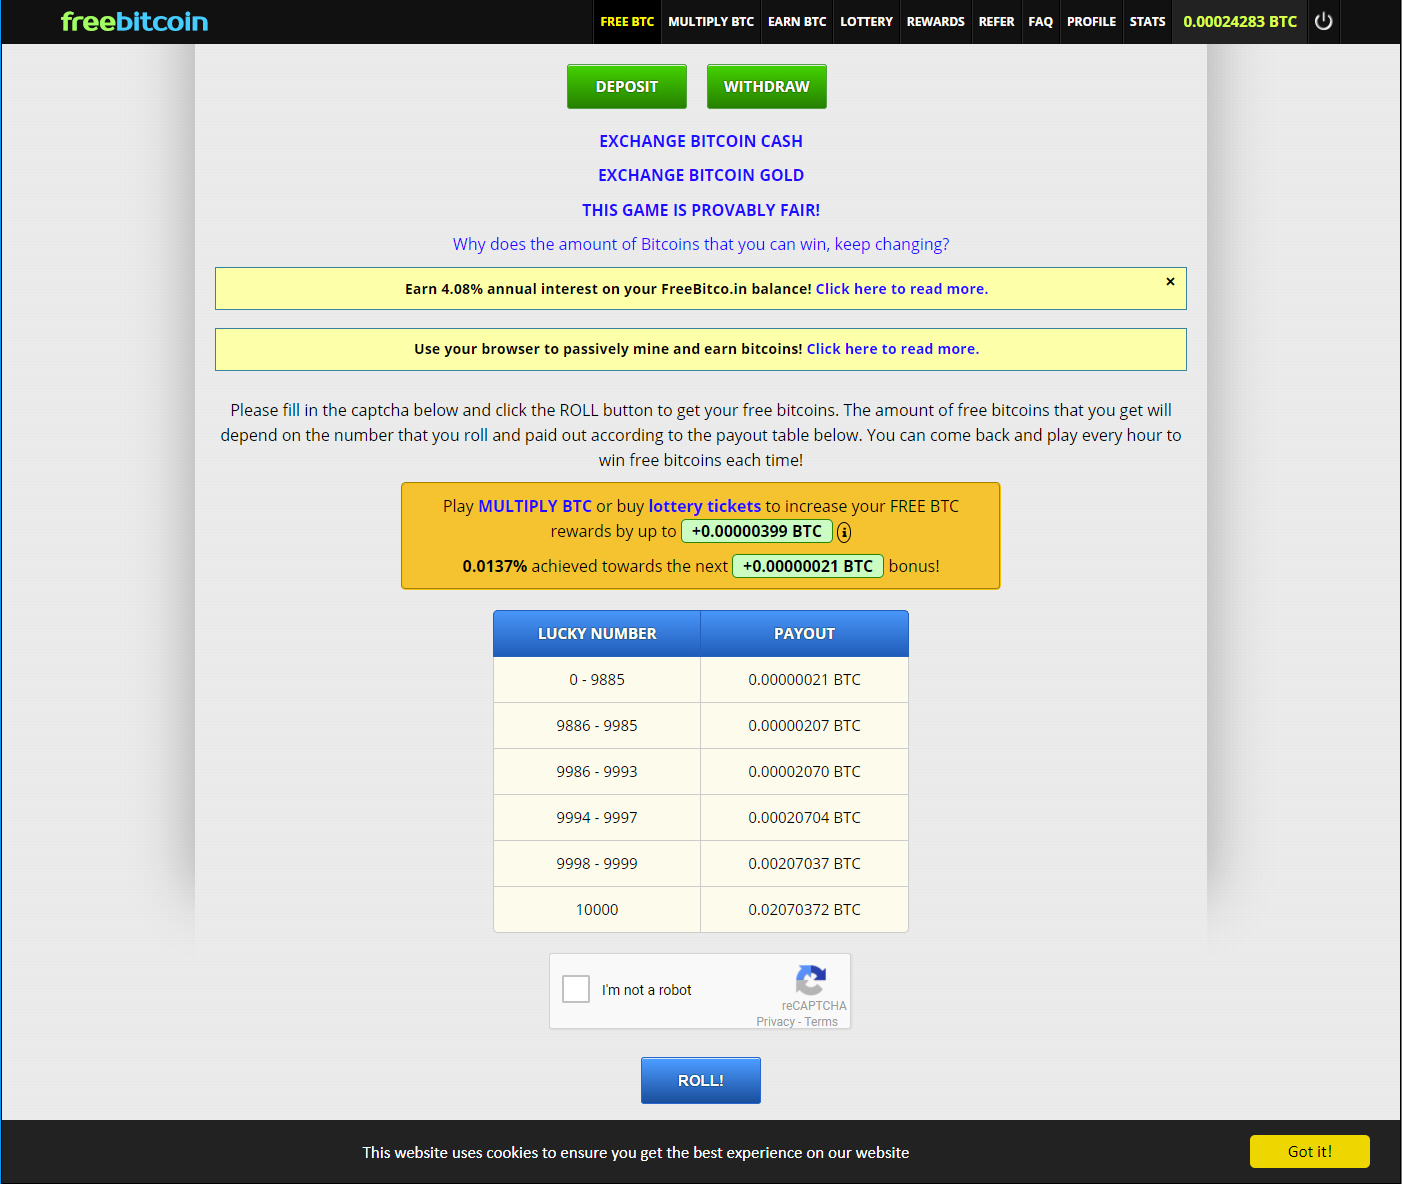Open the EARN BTC menu
The width and height of the screenshot is (1403, 1184).
click(x=797, y=21)
